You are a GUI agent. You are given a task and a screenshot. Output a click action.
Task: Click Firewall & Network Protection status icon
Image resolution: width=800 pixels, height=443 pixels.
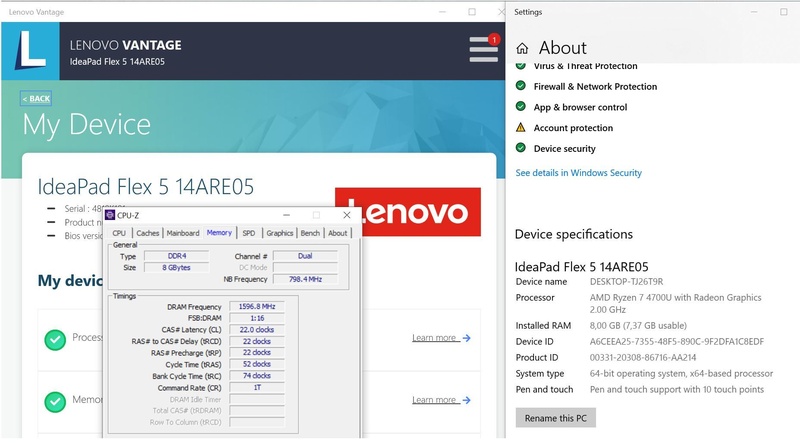[x=520, y=86]
